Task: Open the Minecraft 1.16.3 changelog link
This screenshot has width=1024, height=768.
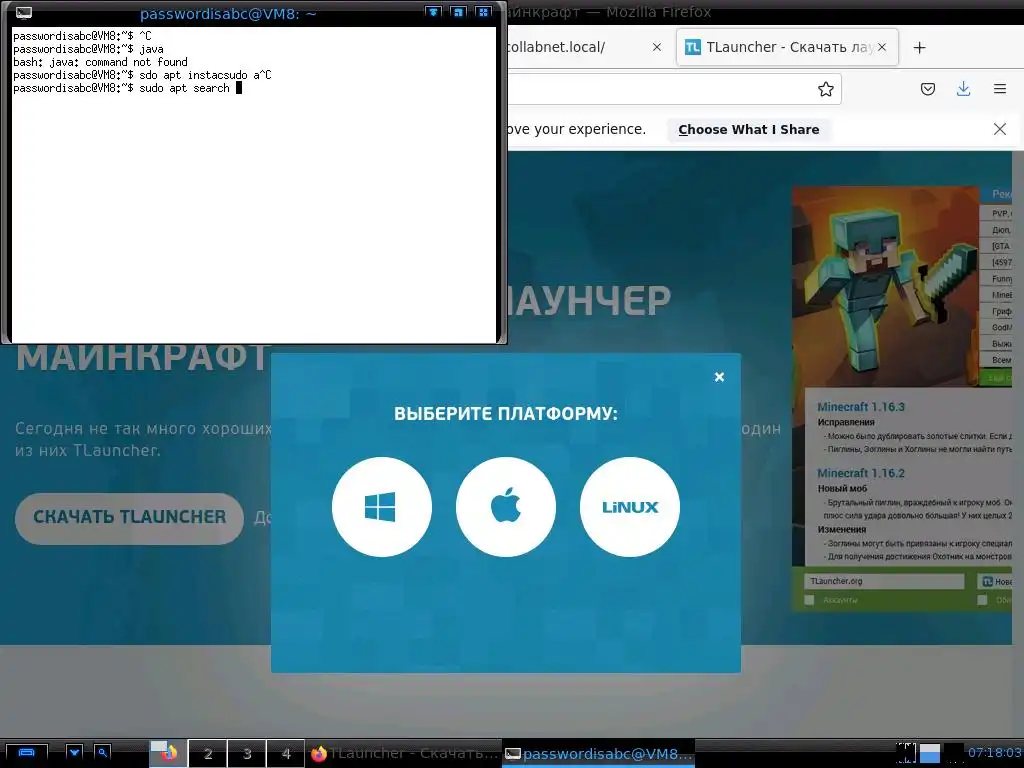Action: click(861, 407)
